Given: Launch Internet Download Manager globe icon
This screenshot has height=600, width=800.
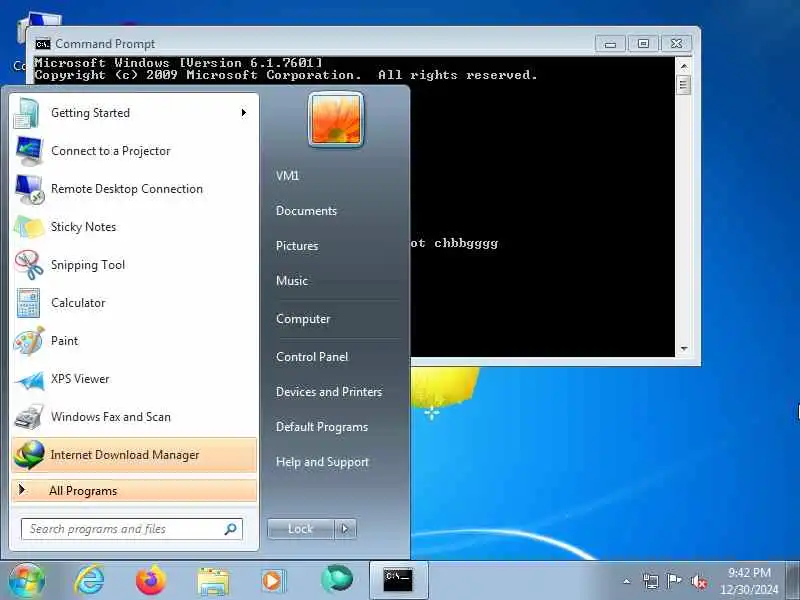Looking at the screenshot, I should (x=29, y=455).
